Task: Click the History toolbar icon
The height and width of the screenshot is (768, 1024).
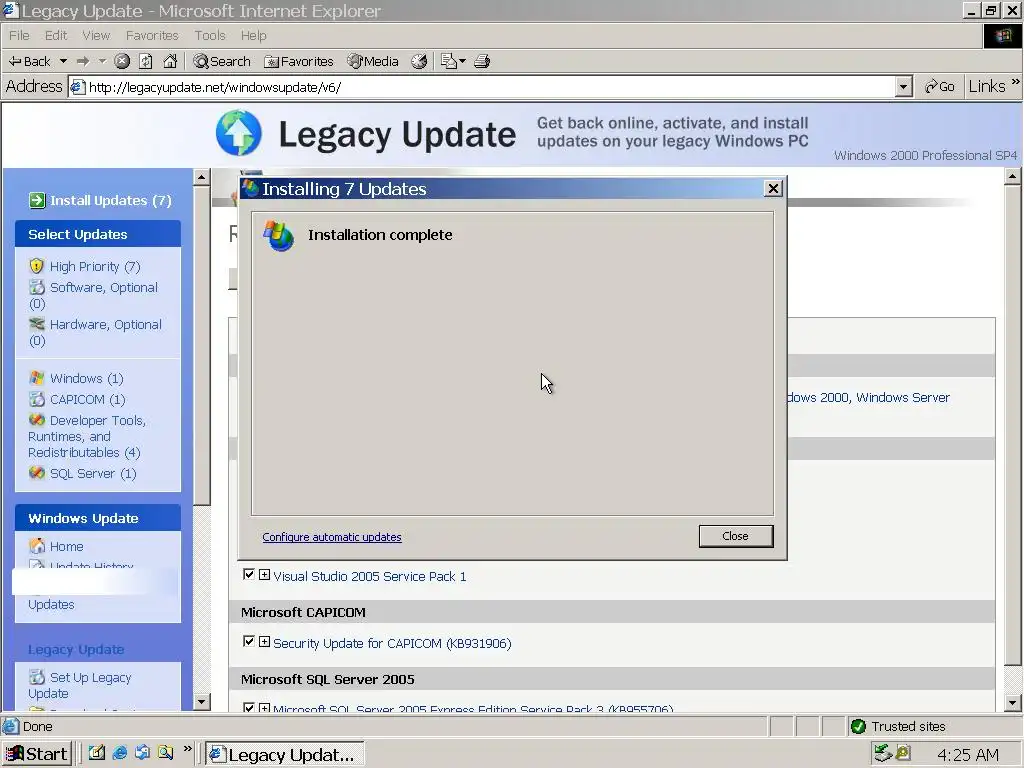Action: (x=419, y=61)
